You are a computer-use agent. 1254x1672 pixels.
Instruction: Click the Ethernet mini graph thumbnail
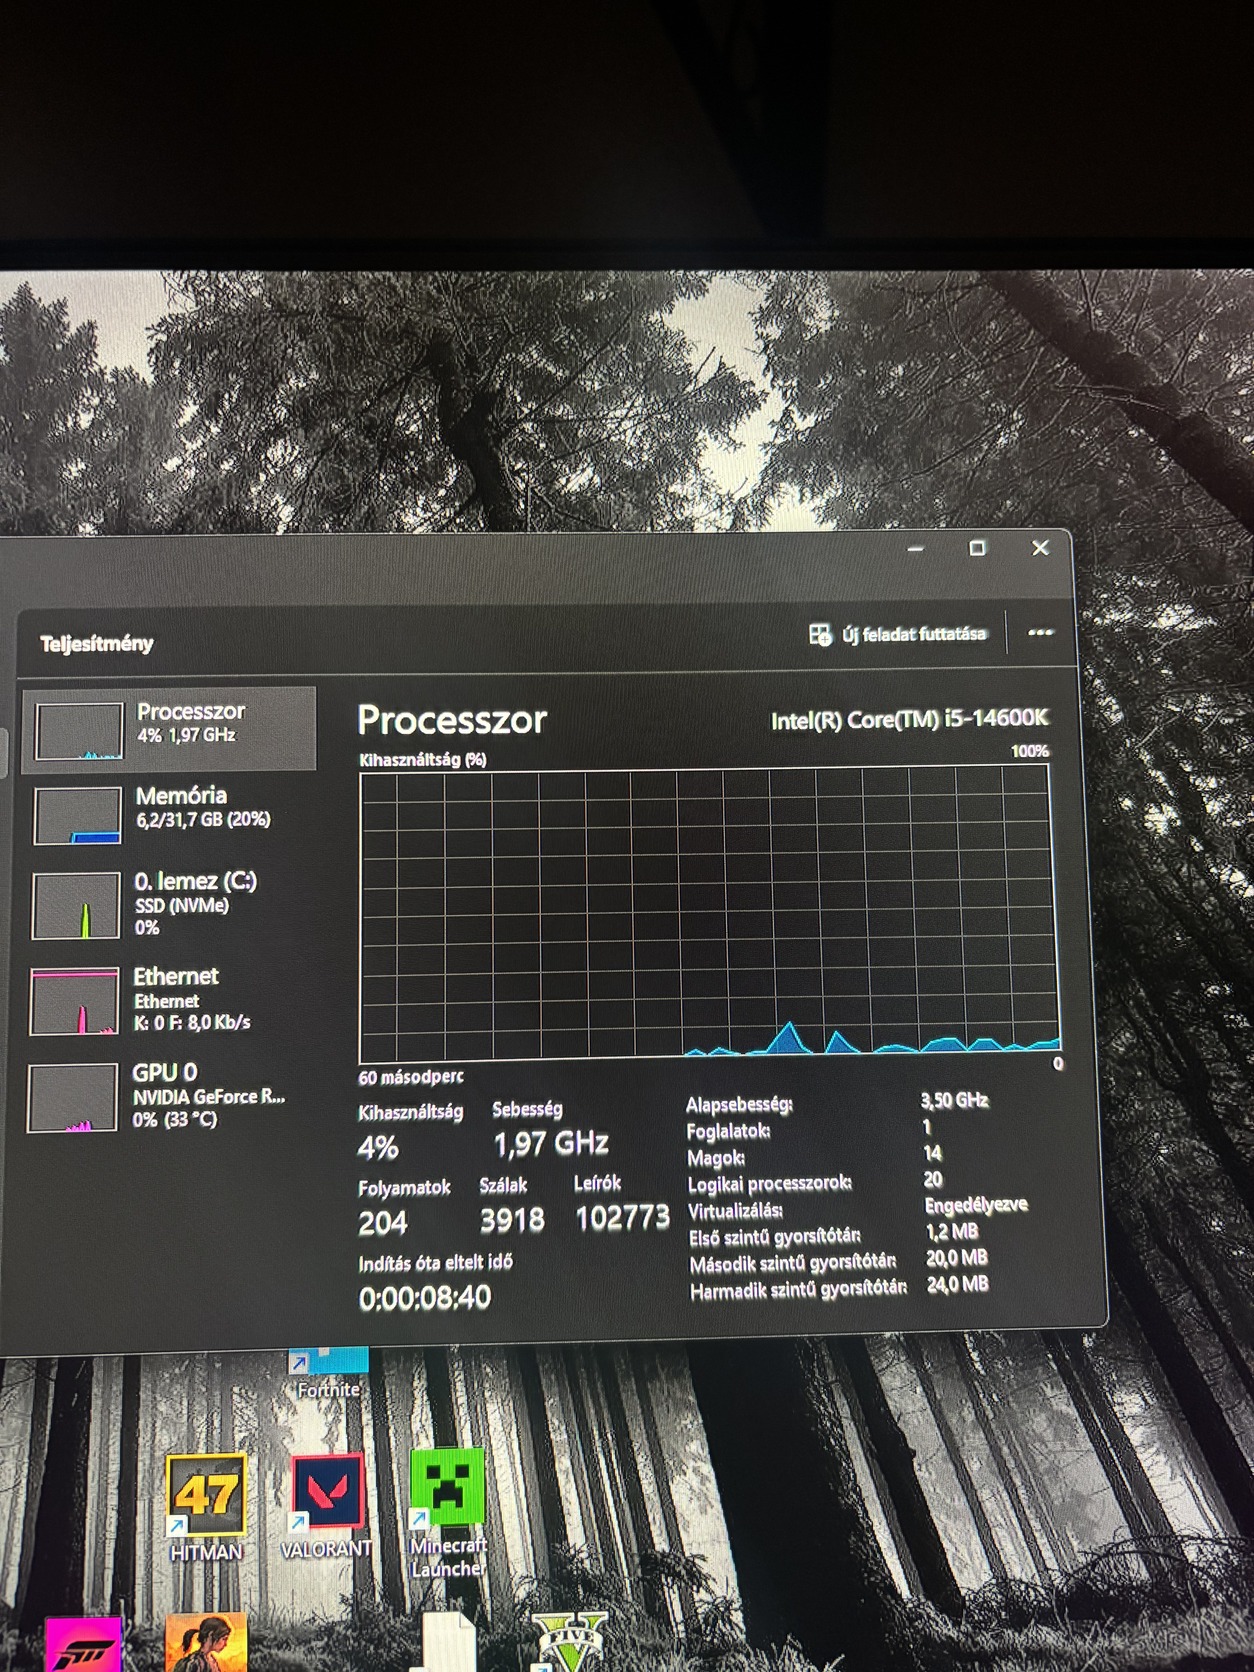point(75,1001)
